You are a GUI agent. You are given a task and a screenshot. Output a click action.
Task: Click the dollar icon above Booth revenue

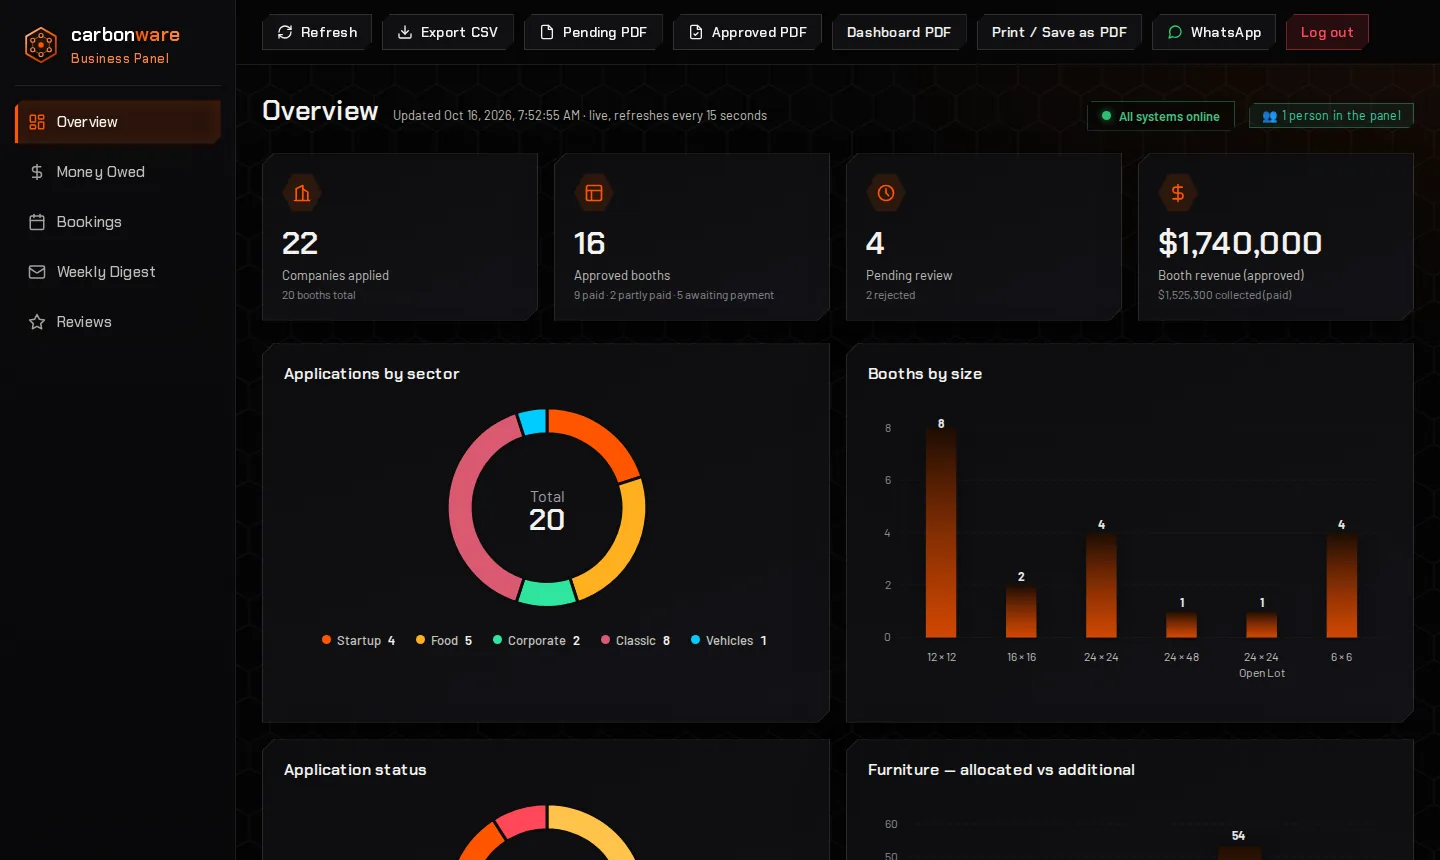pos(1178,193)
